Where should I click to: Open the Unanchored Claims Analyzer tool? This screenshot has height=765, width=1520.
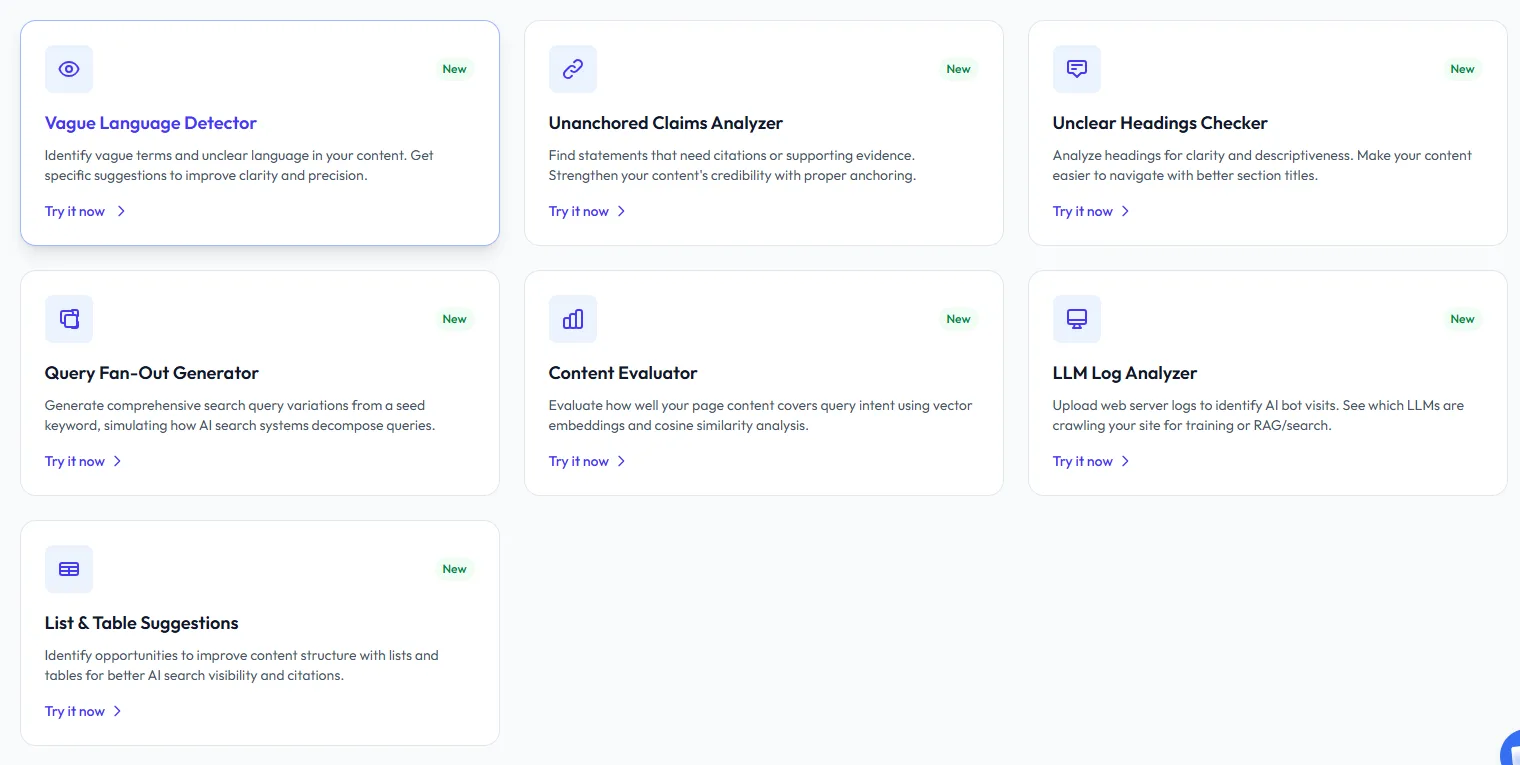[x=578, y=211]
